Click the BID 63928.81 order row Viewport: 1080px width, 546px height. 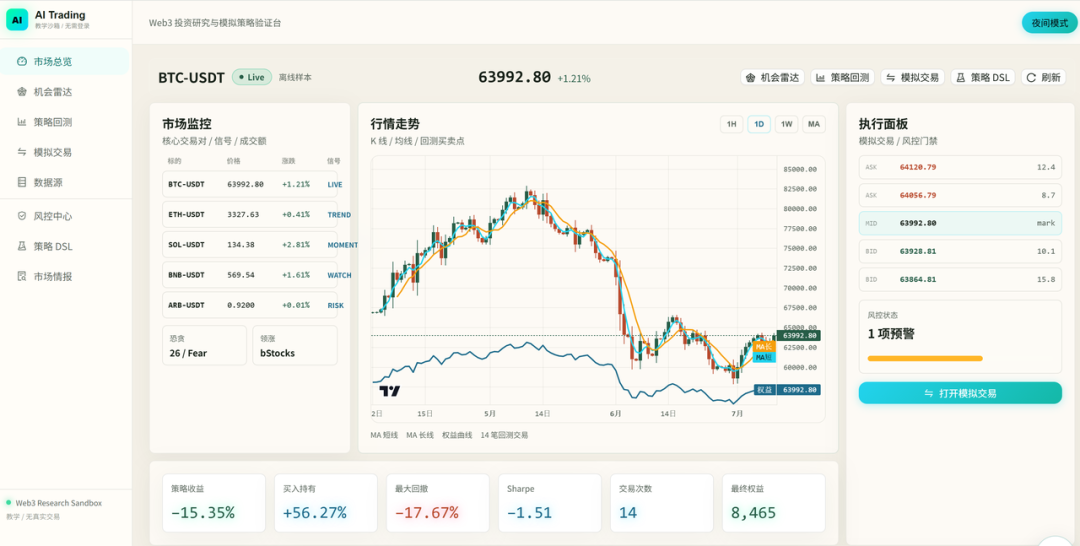pos(960,251)
